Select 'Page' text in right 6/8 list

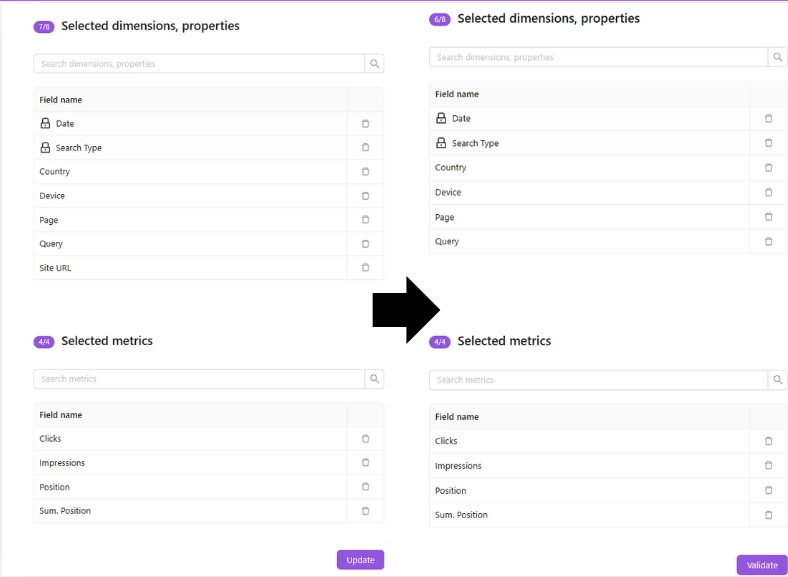pyautogui.click(x=445, y=217)
